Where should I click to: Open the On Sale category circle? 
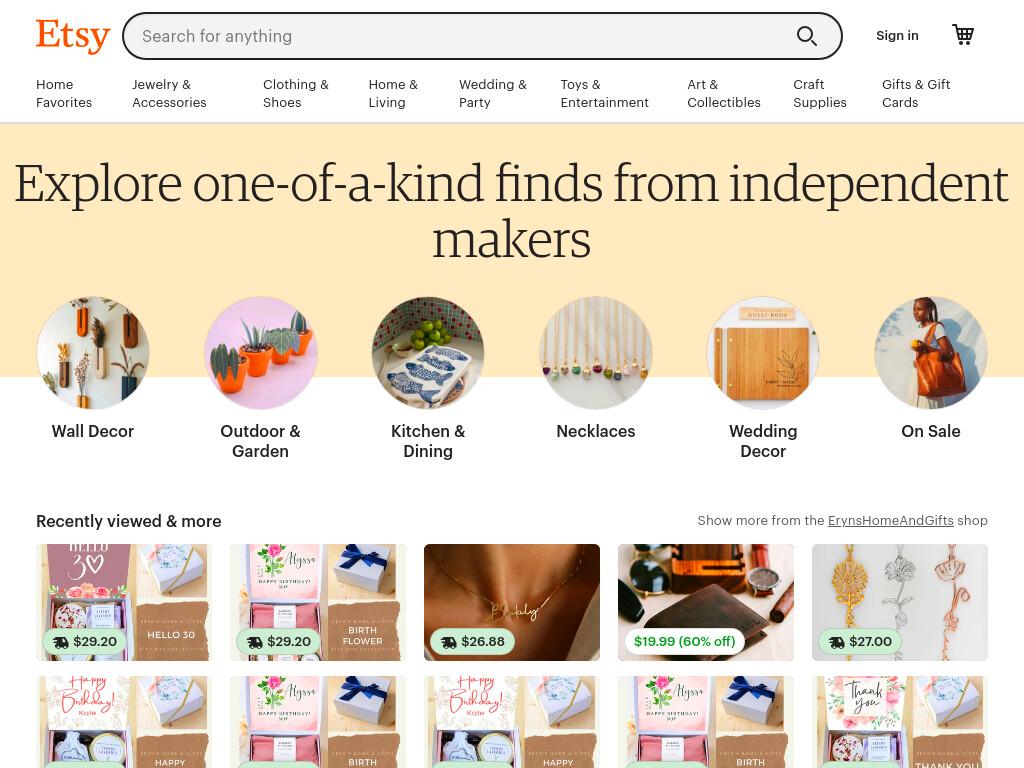(931, 353)
